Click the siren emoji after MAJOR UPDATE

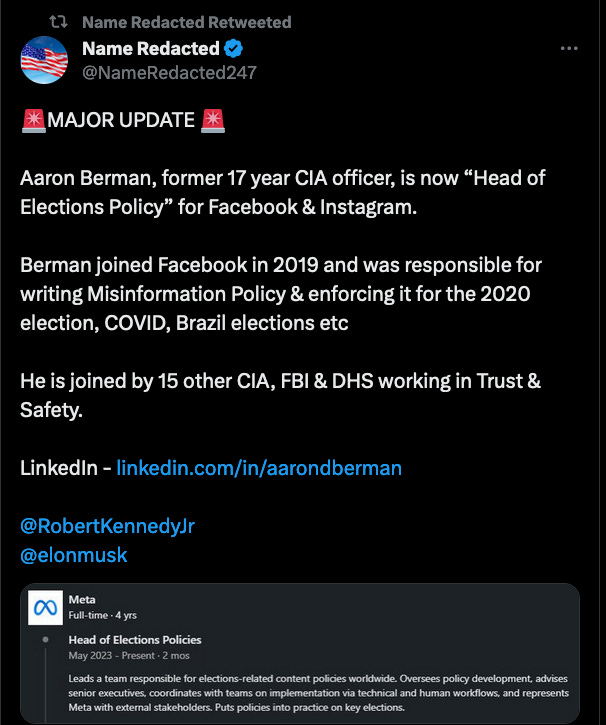213,121
